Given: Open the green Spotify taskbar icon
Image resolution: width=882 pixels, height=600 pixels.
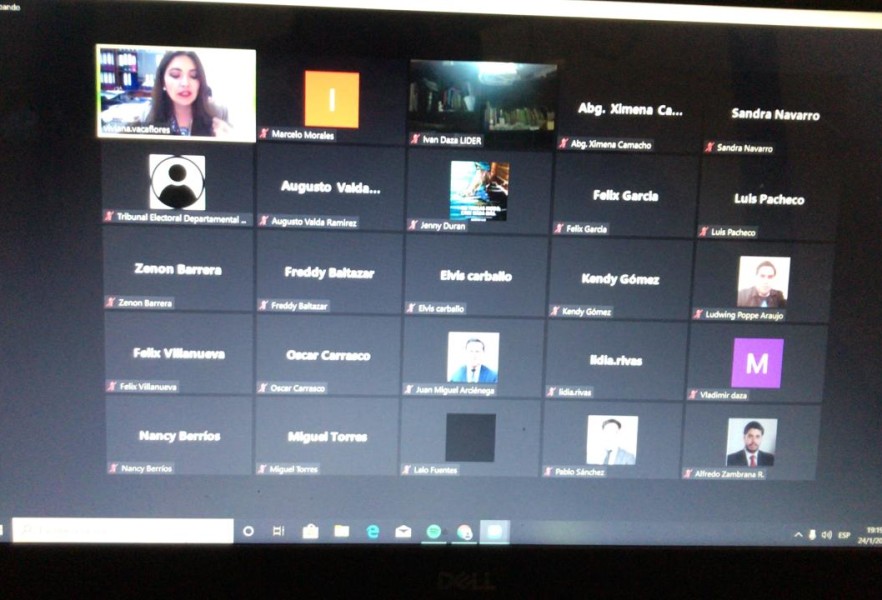Looking at the screenshot, I should [434, 532].
